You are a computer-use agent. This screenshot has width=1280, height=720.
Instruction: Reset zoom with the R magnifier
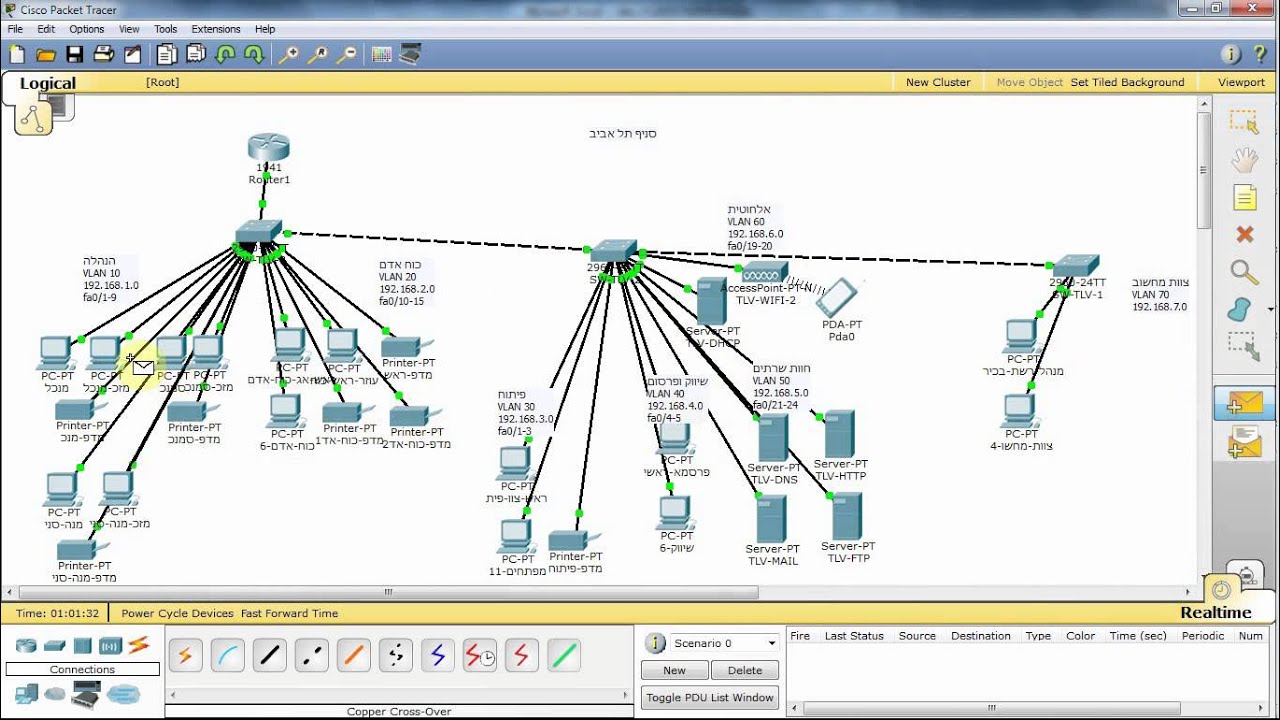(319, 54)
